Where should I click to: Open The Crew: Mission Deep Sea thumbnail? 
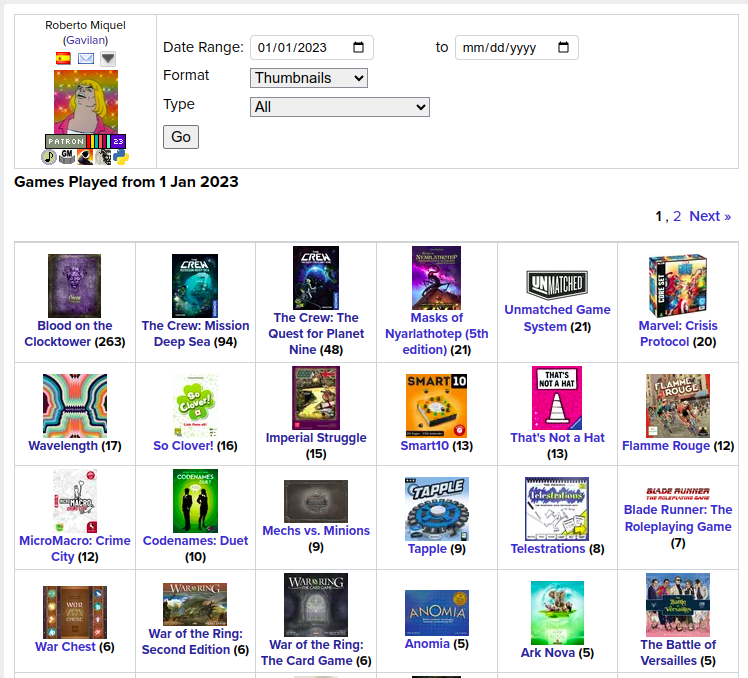tap(195, 286)
